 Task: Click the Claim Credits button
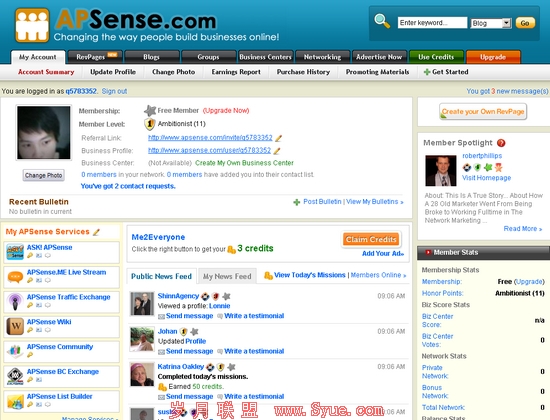click(371, 239)
